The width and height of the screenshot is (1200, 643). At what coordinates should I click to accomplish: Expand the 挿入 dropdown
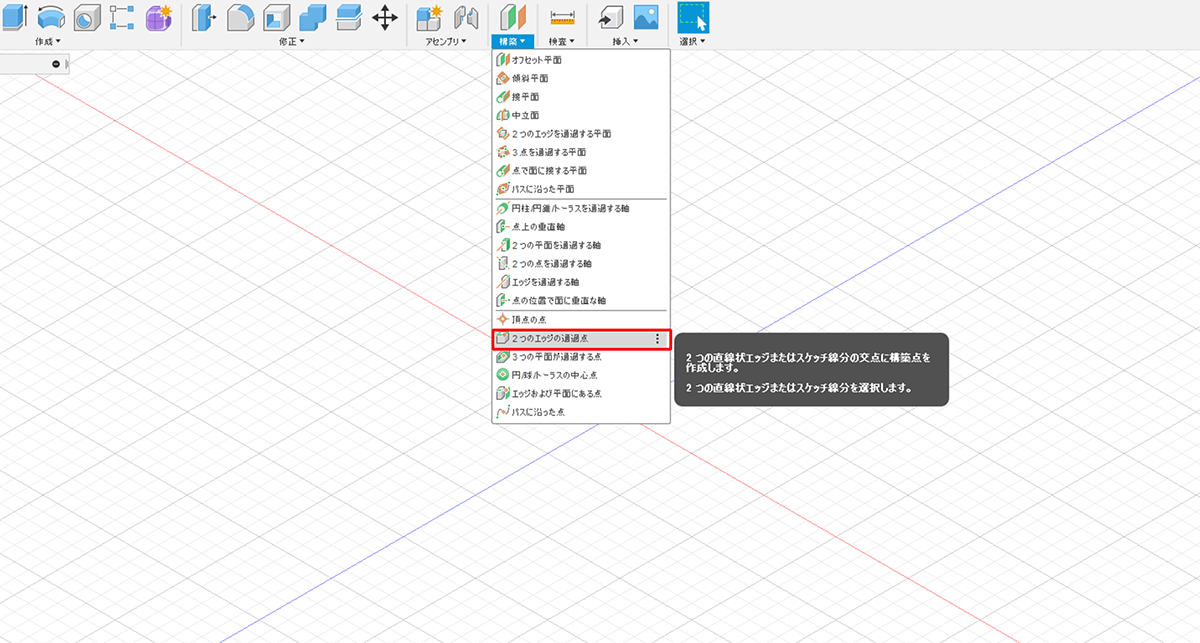tap(625, 41)
